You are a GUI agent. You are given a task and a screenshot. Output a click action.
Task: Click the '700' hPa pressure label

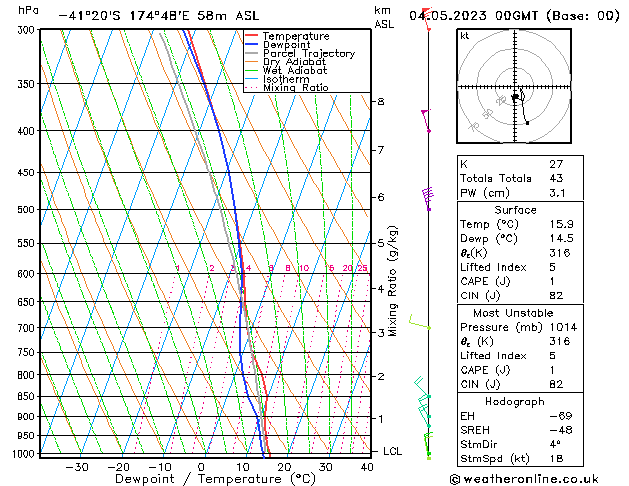[x=28, y=328]
